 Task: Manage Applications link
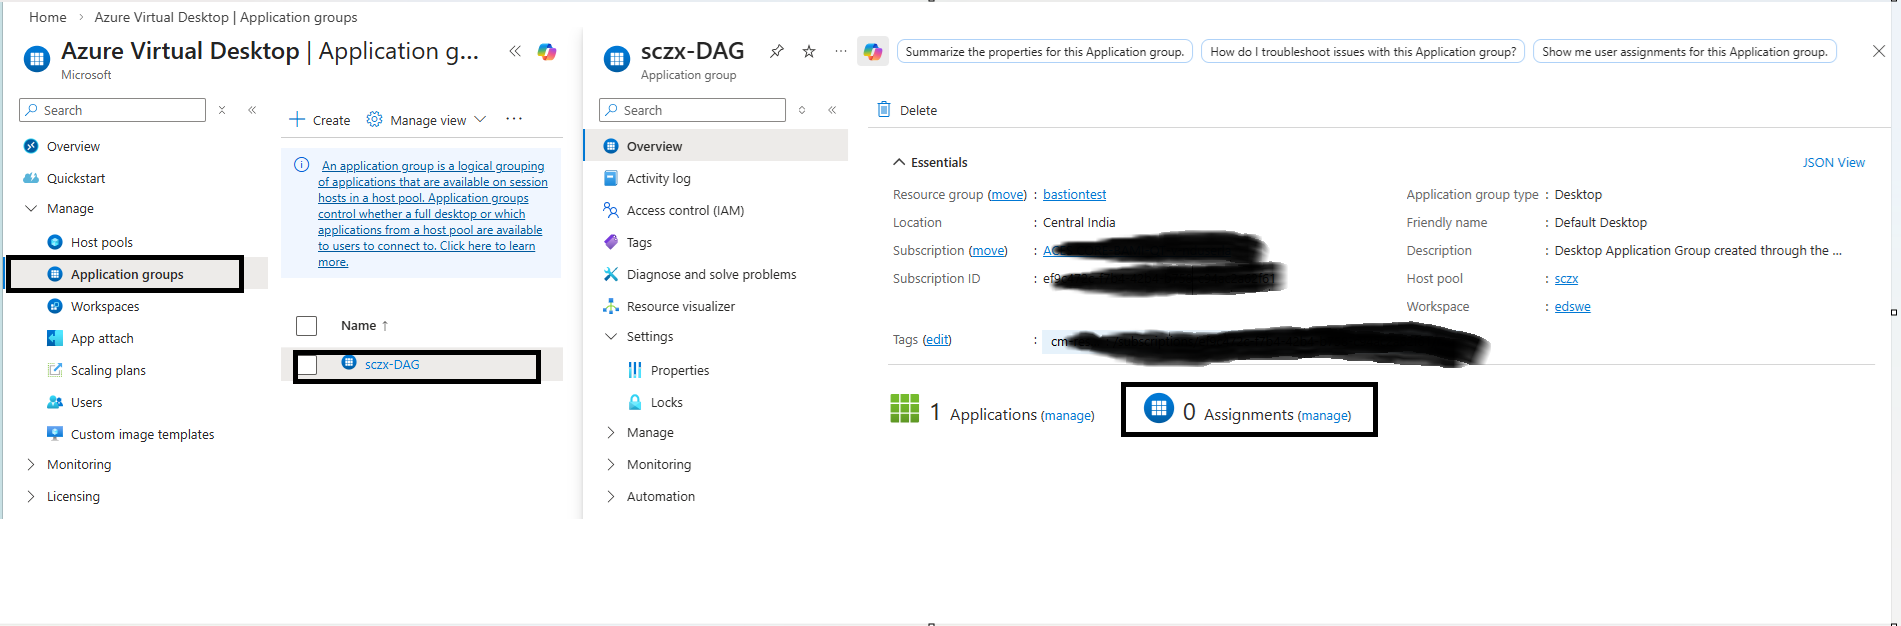(1067, 415)
